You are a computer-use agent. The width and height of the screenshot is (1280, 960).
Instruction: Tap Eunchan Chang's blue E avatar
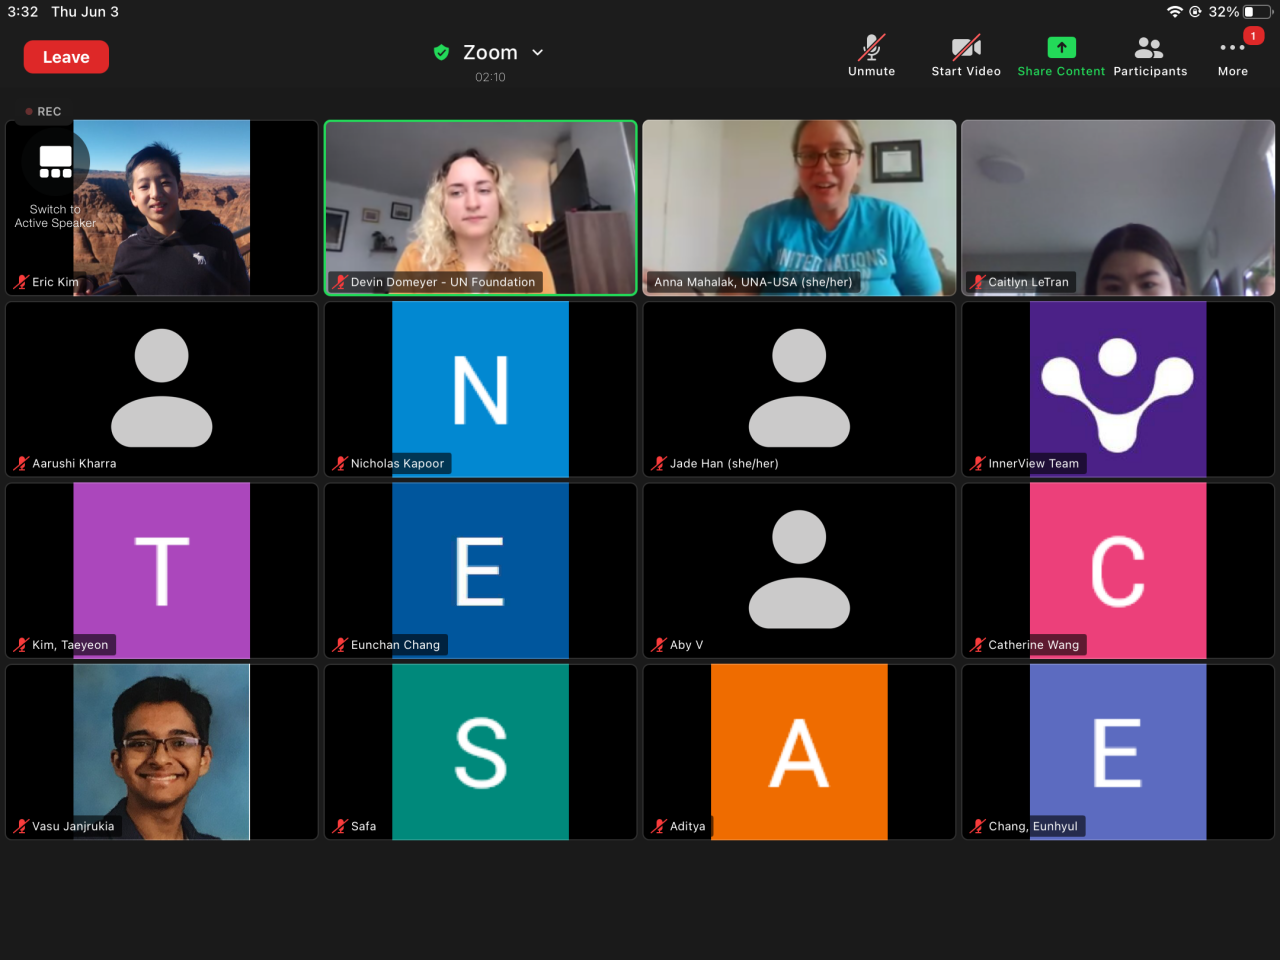coord(481,571)
